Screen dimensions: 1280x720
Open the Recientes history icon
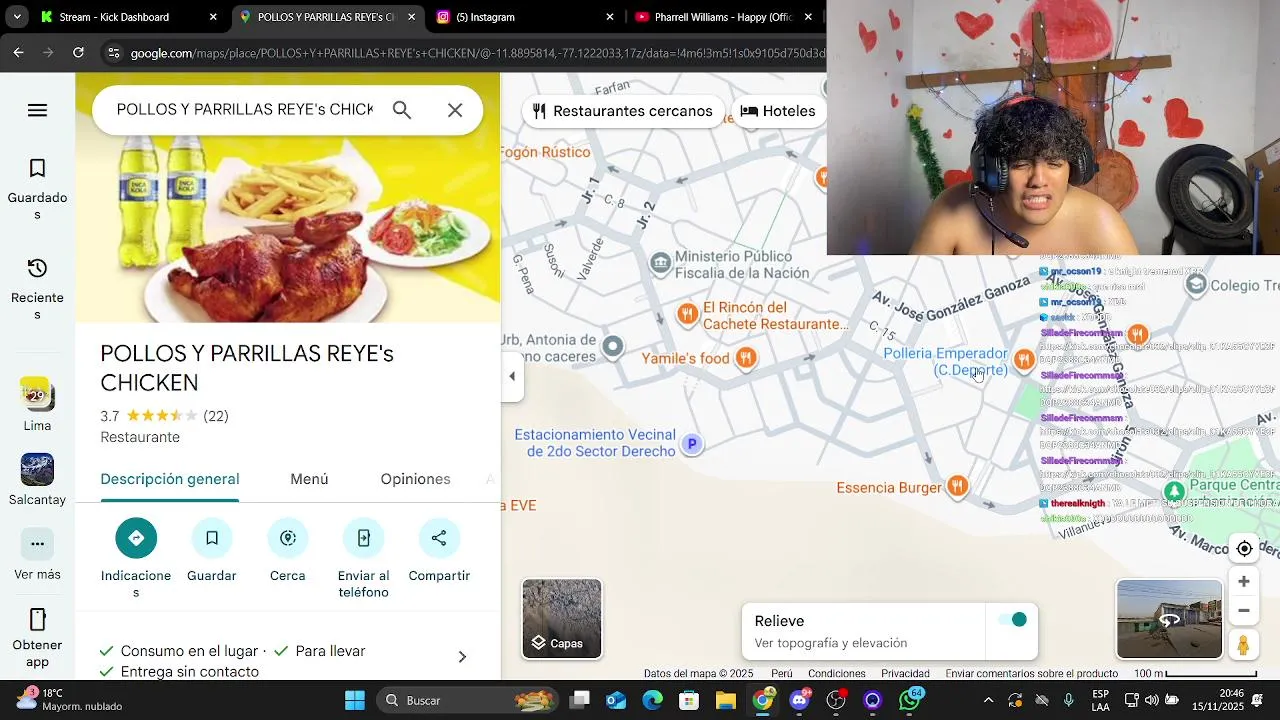pyautogui.click(x=37, y=268)
